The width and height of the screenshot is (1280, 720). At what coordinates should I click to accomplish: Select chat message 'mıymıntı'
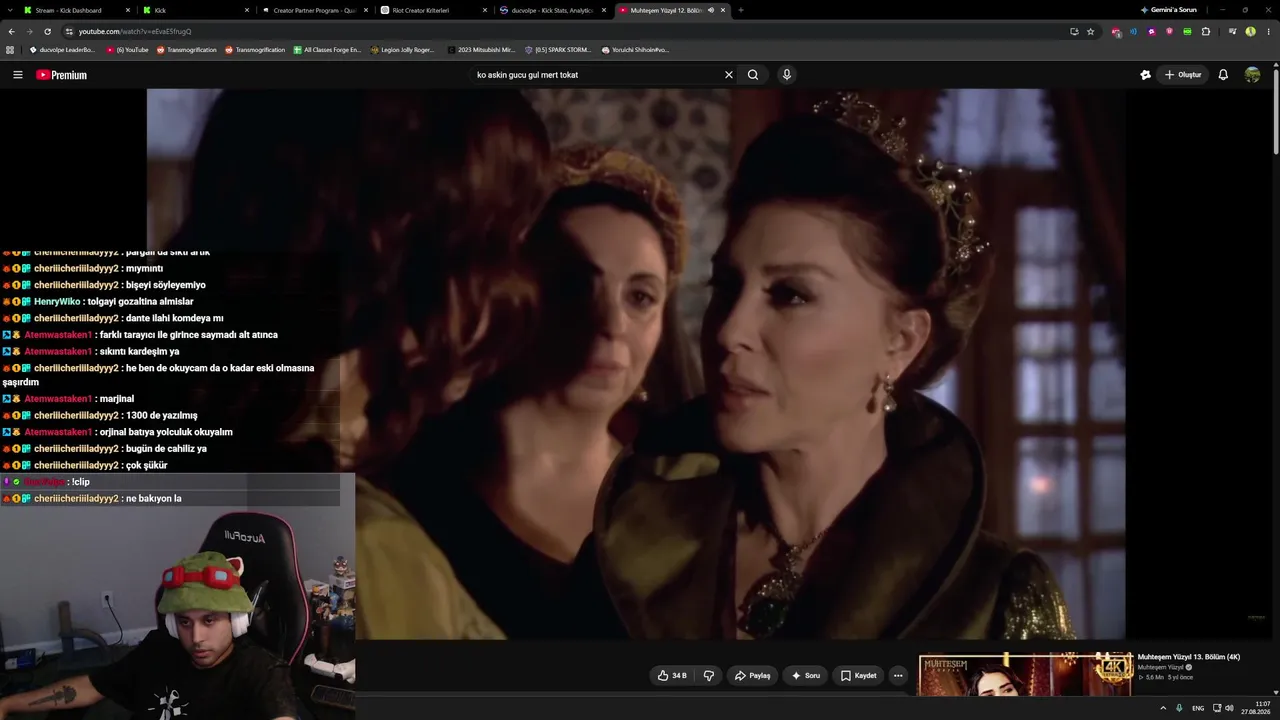pyautogui.click(x=144, y=268)
